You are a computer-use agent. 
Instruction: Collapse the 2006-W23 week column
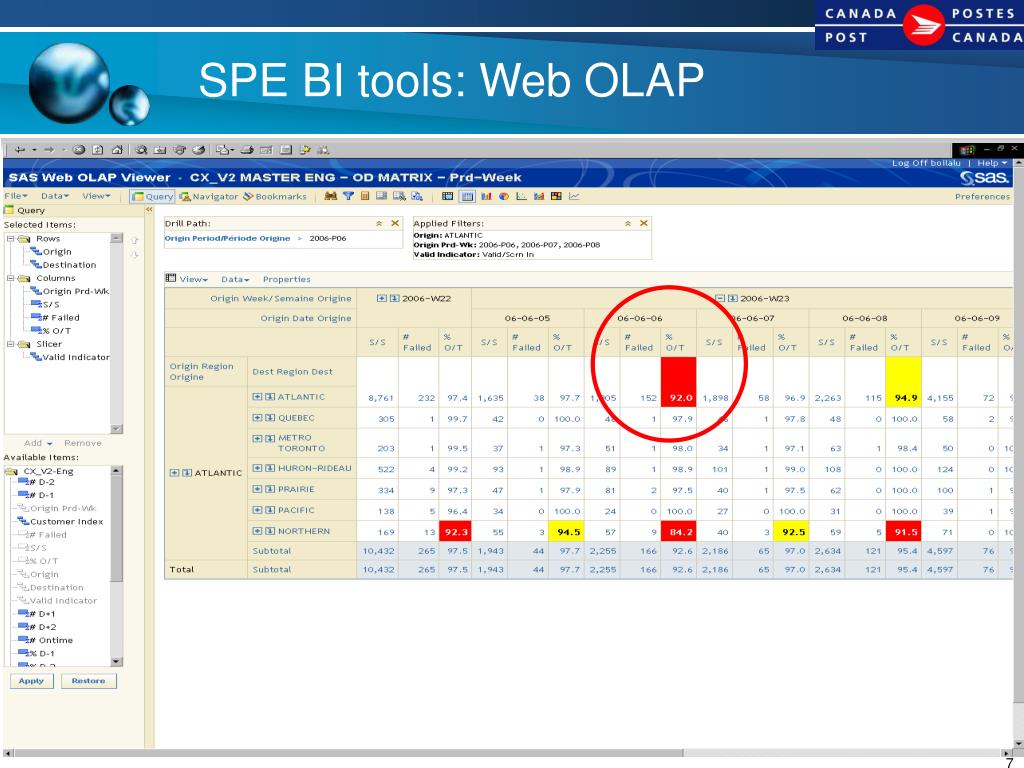[x=720, y=298]
